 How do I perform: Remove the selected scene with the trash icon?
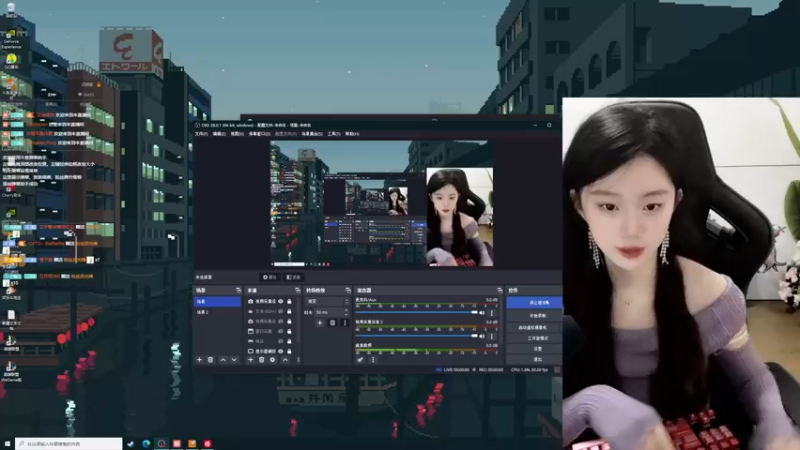[210, 360]
